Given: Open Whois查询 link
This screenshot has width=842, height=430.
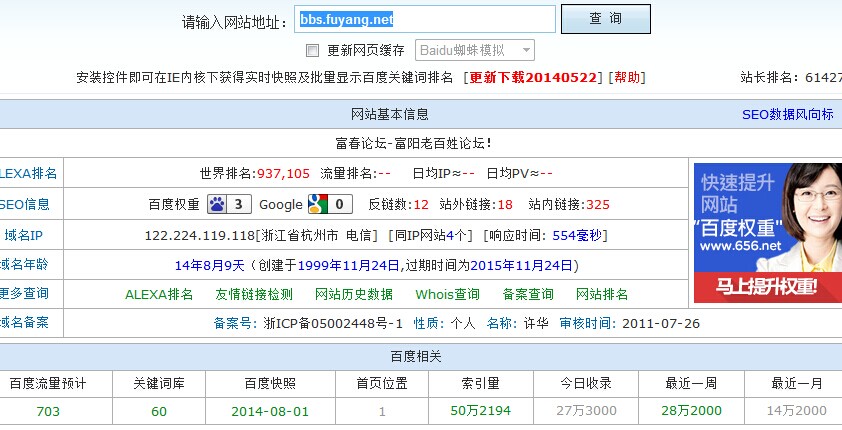Looking at the screenshot, I should [x=447, y=294].
